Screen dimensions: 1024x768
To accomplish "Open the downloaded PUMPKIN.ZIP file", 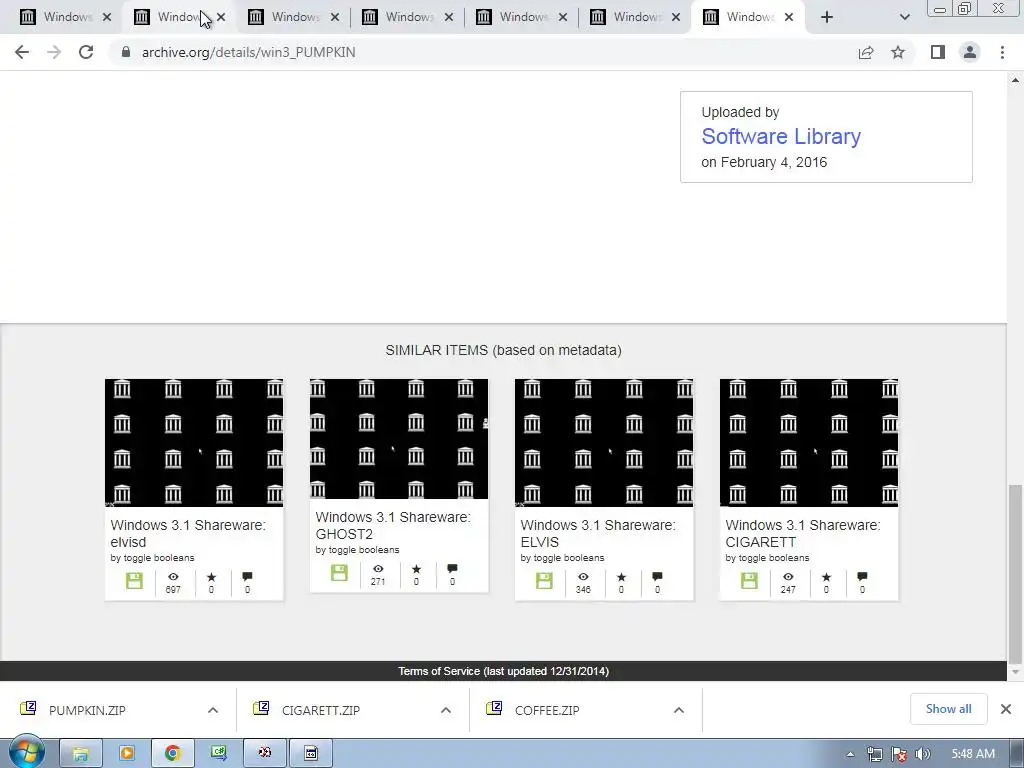I will tap(87, 711).
